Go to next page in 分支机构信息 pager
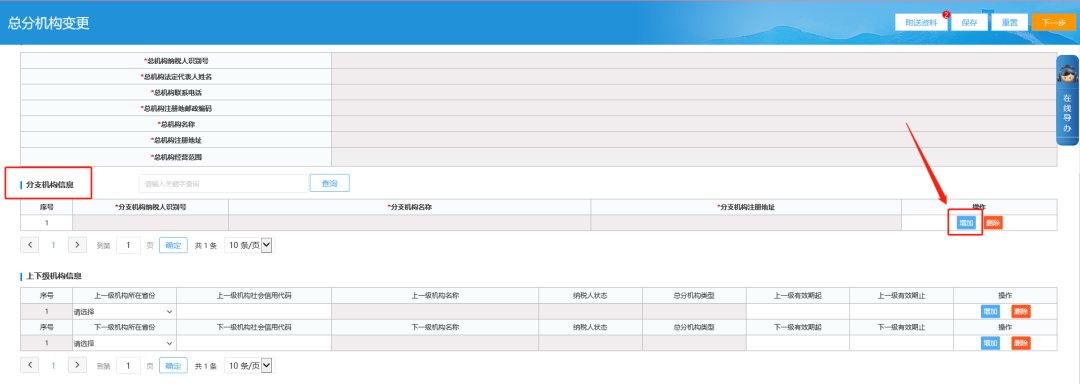The image size is (1080, 384). (x=77, y=244)
